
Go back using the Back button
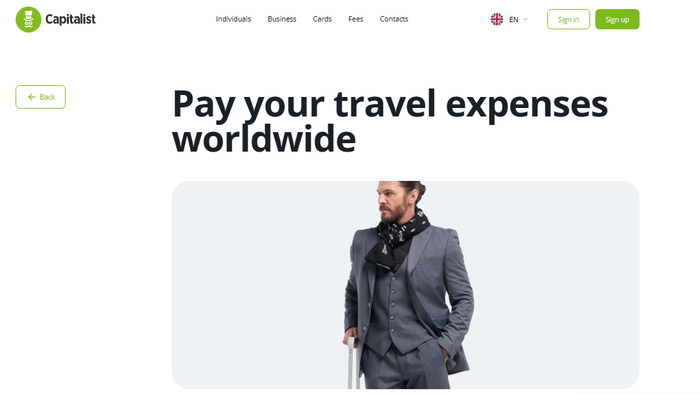tap(41, 97)
